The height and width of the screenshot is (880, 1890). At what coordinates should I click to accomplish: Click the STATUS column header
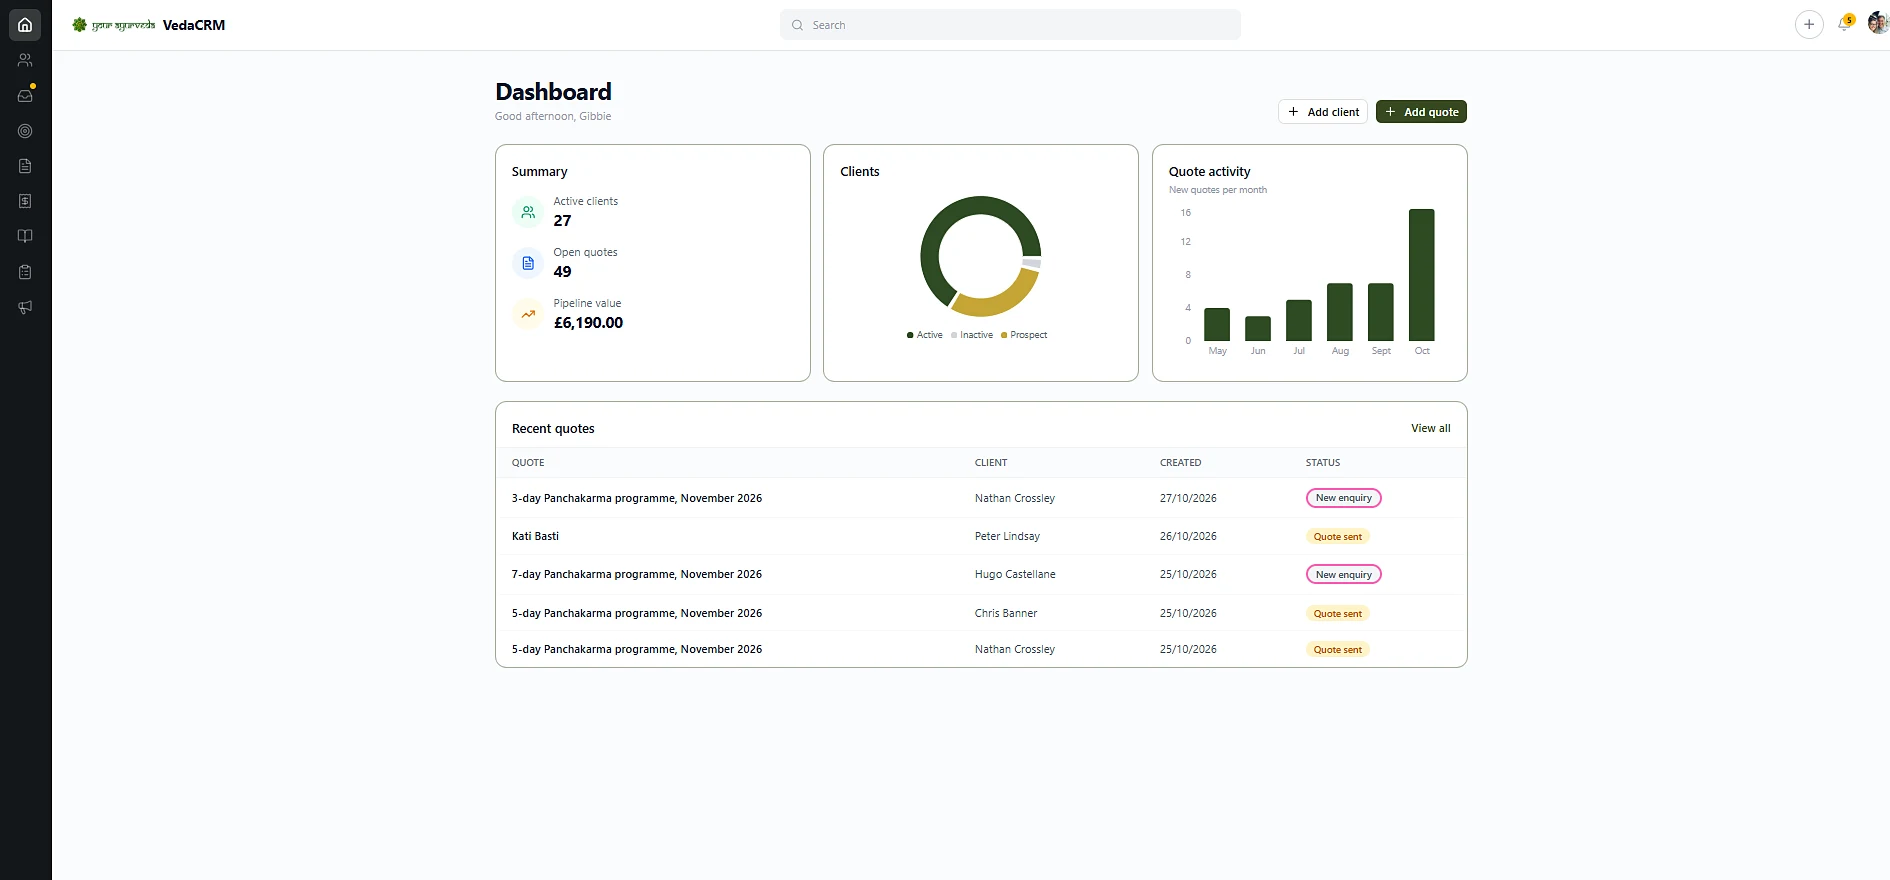click(1322, 463)
